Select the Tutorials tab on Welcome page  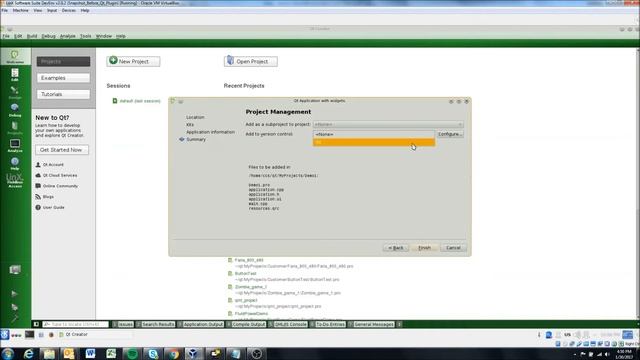point(63,94)
